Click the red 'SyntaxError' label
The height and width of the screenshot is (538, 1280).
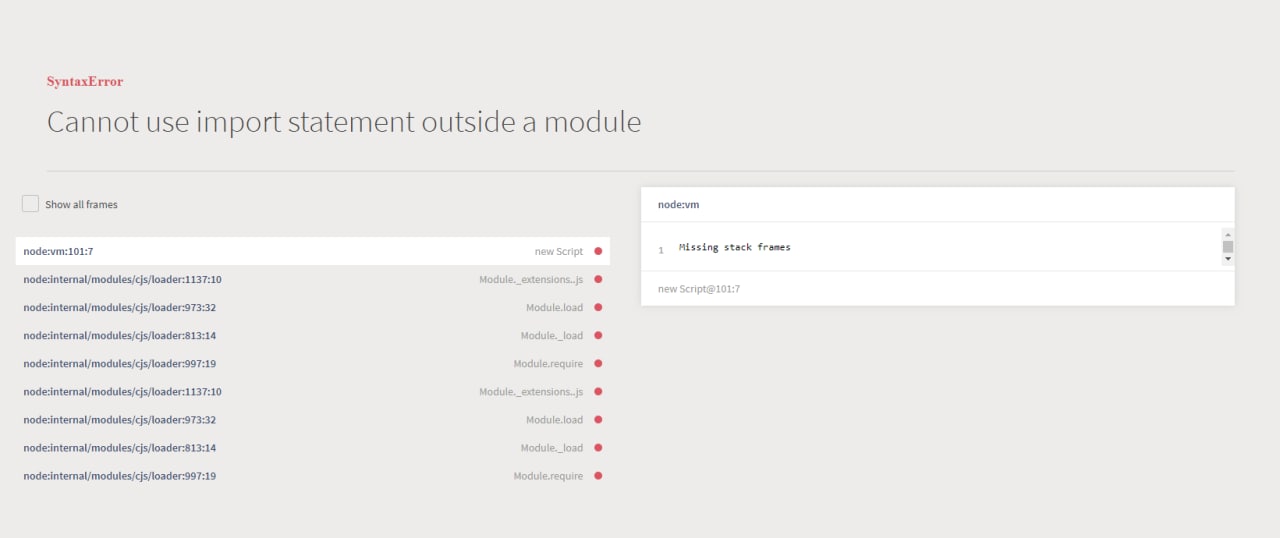(85, 82)
